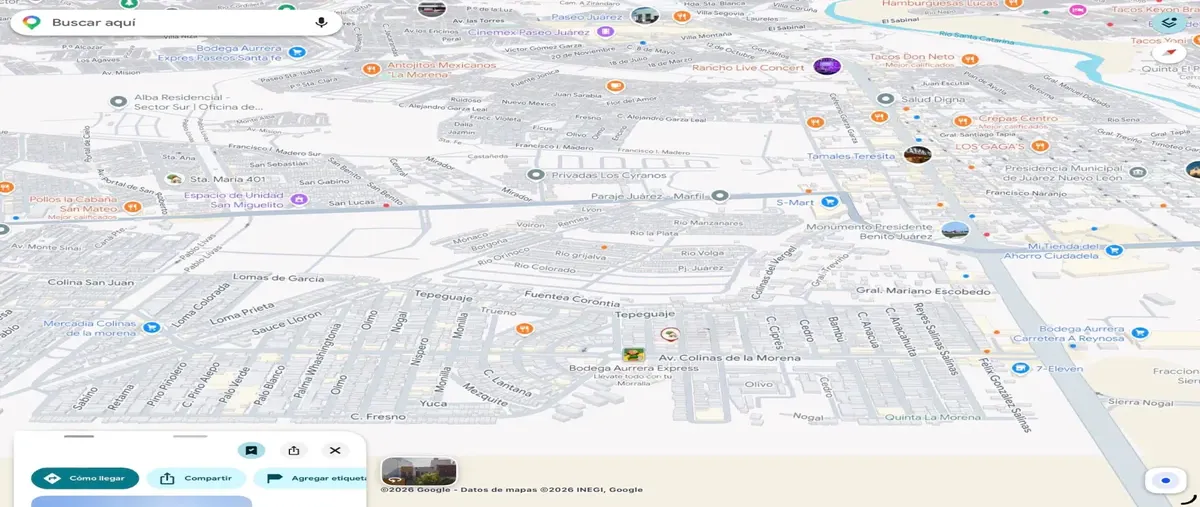The width and height of the screenshot is (1200, 507).
Task: Tap the Cómo llegar directions button
Action: pyautogui.click(x=85, y=478)
